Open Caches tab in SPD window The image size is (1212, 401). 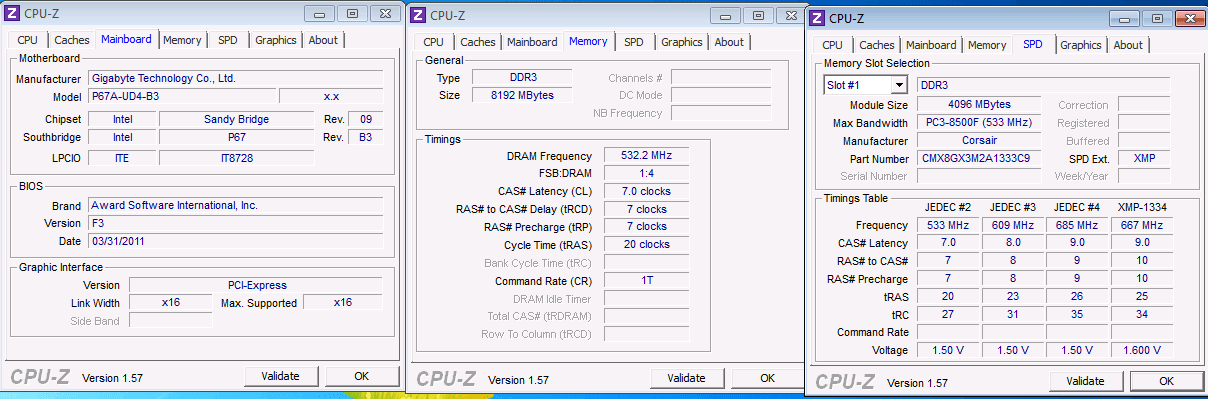coord(877,45)
